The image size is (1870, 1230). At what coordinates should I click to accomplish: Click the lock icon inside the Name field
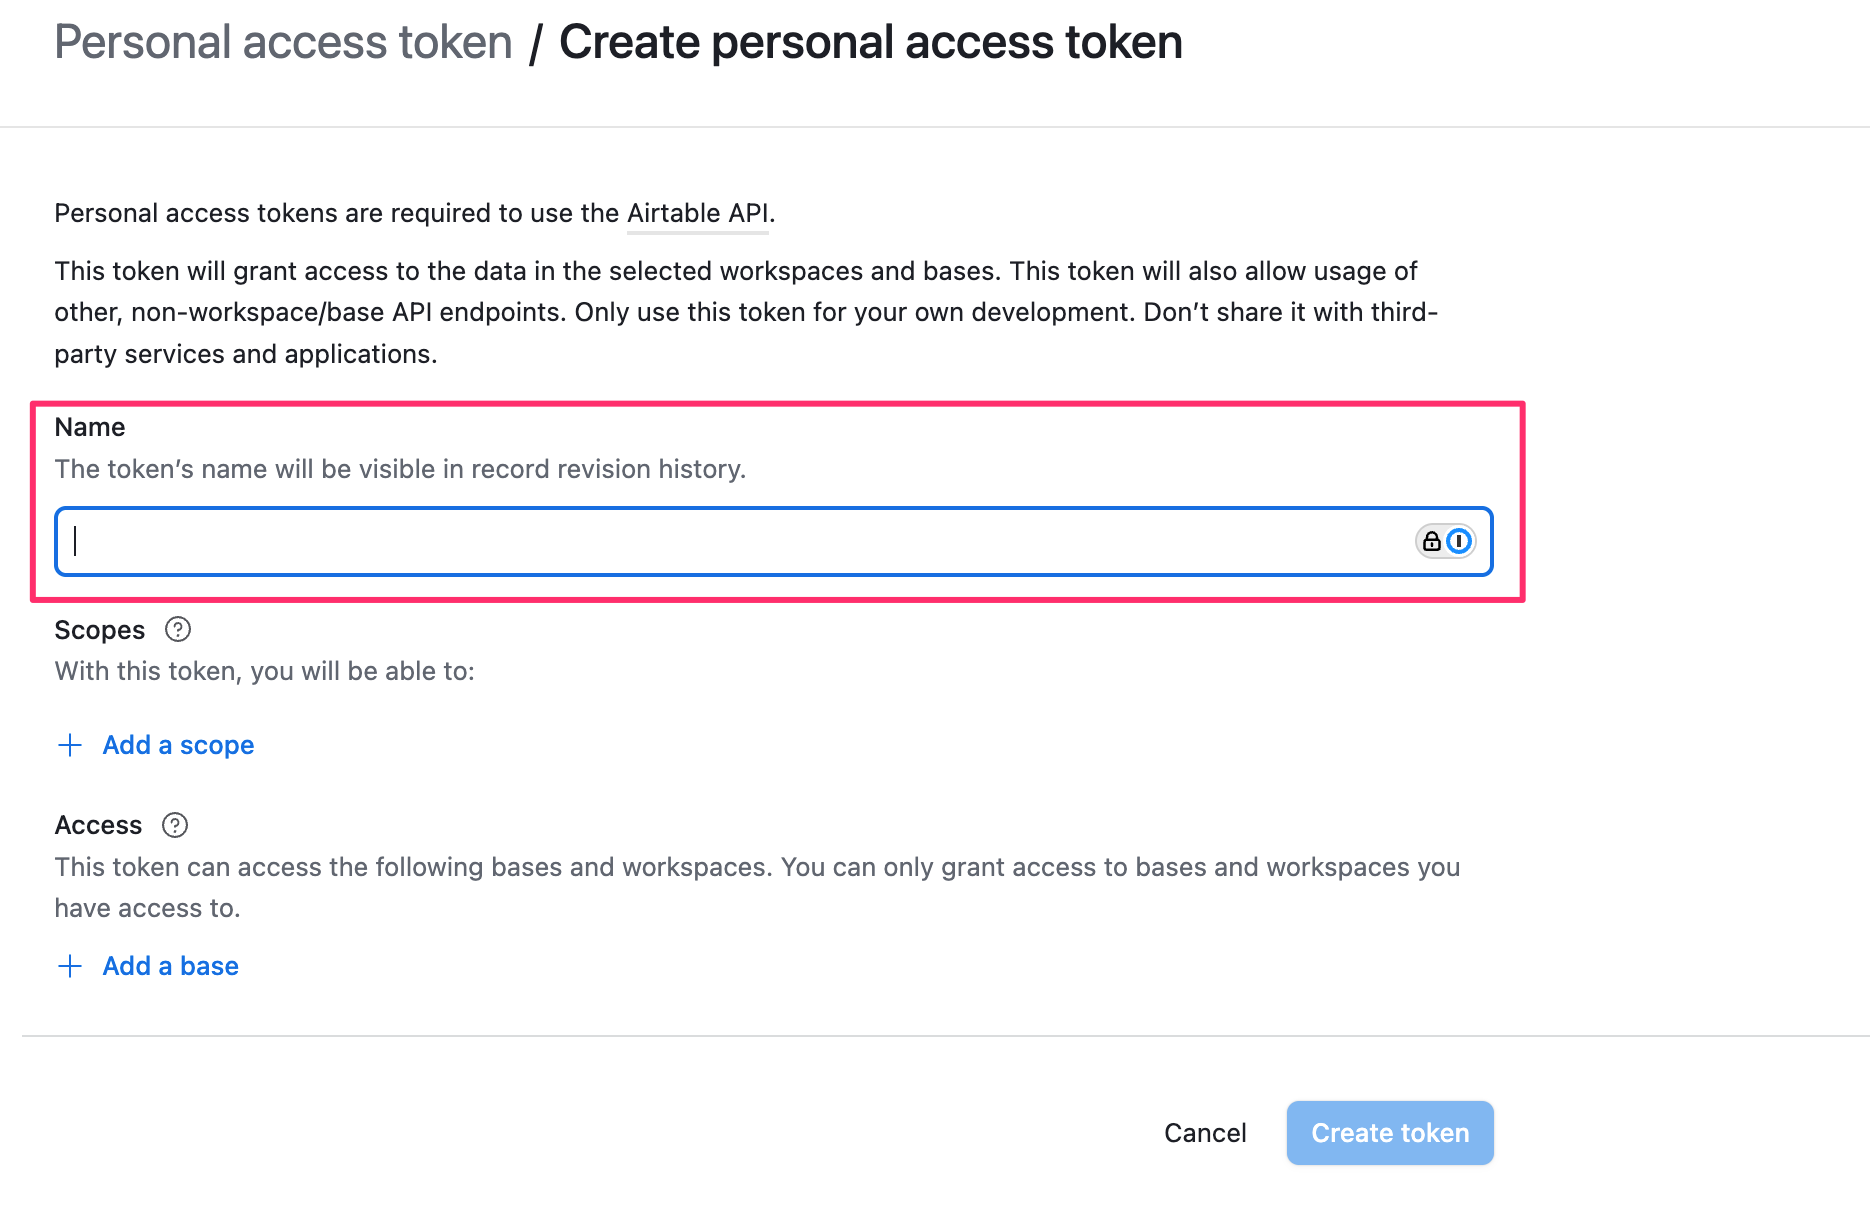1432,541
